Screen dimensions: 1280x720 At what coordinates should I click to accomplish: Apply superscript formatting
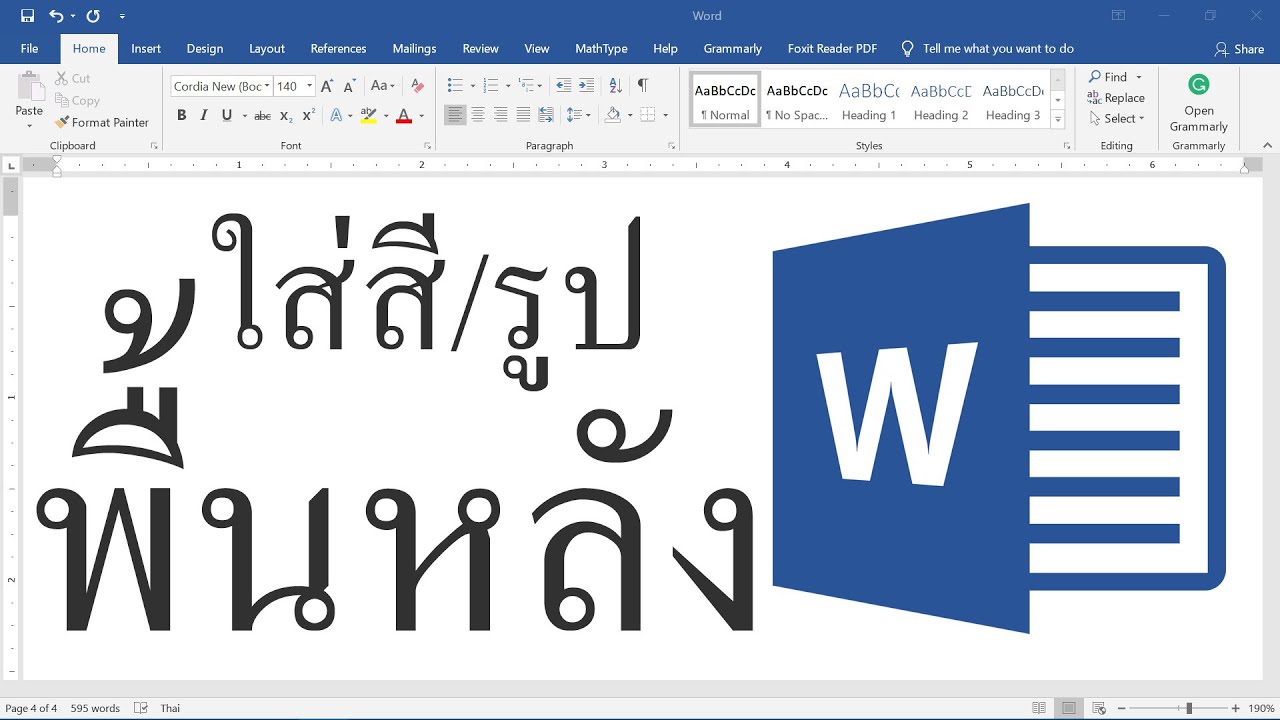[x=309, y=116]
